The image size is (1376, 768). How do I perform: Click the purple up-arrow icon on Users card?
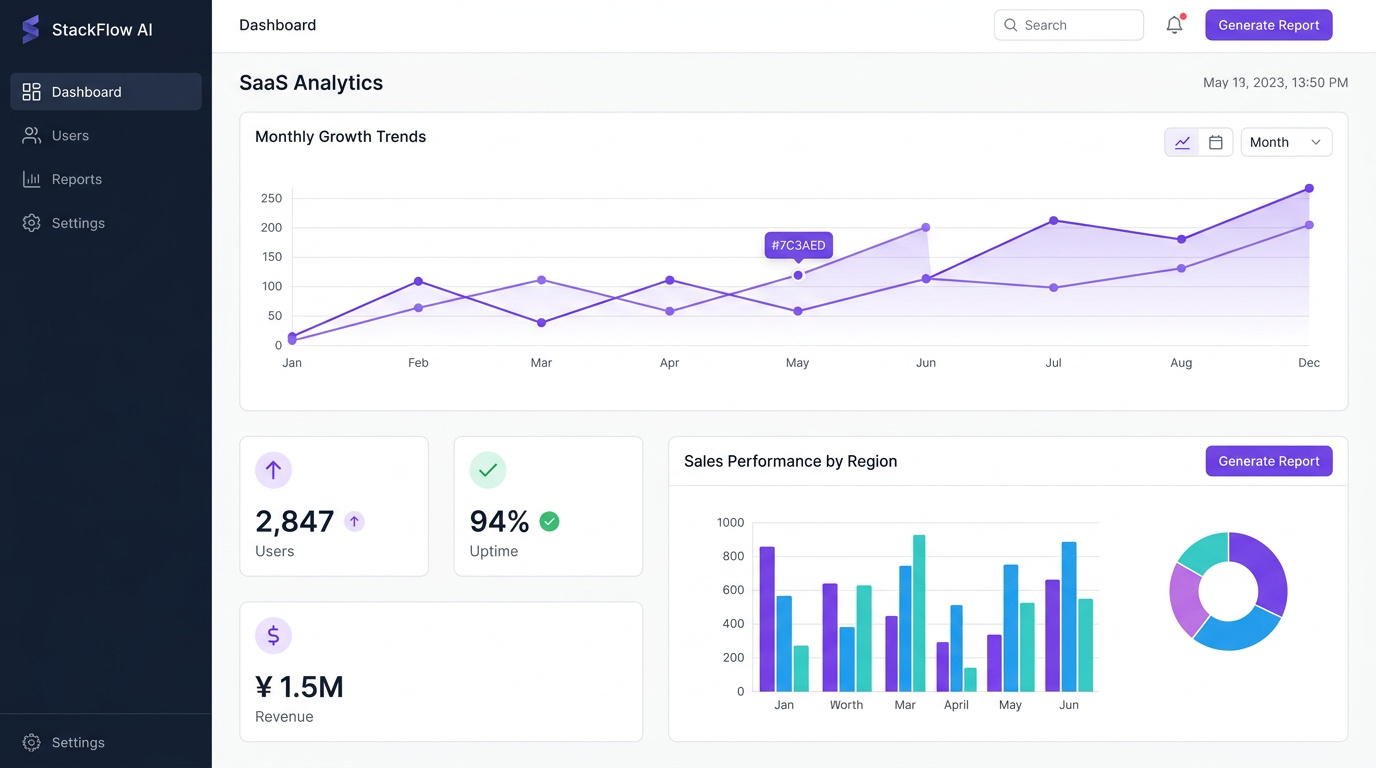273,470
